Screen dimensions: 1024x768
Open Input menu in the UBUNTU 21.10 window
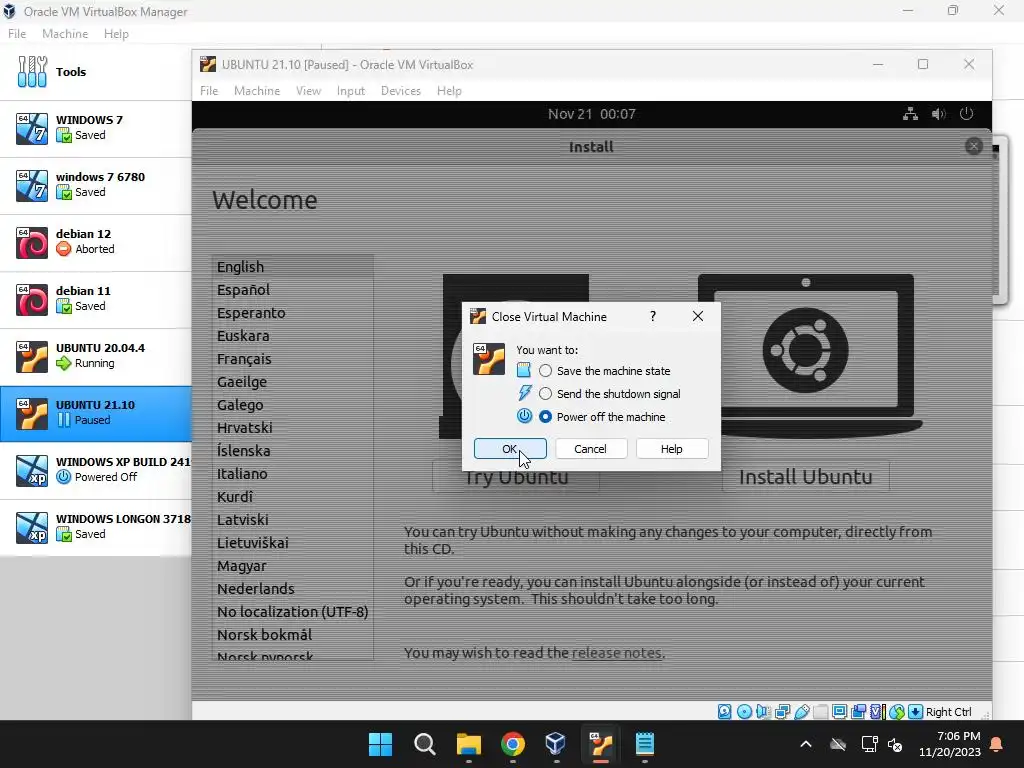coord(351,91)
